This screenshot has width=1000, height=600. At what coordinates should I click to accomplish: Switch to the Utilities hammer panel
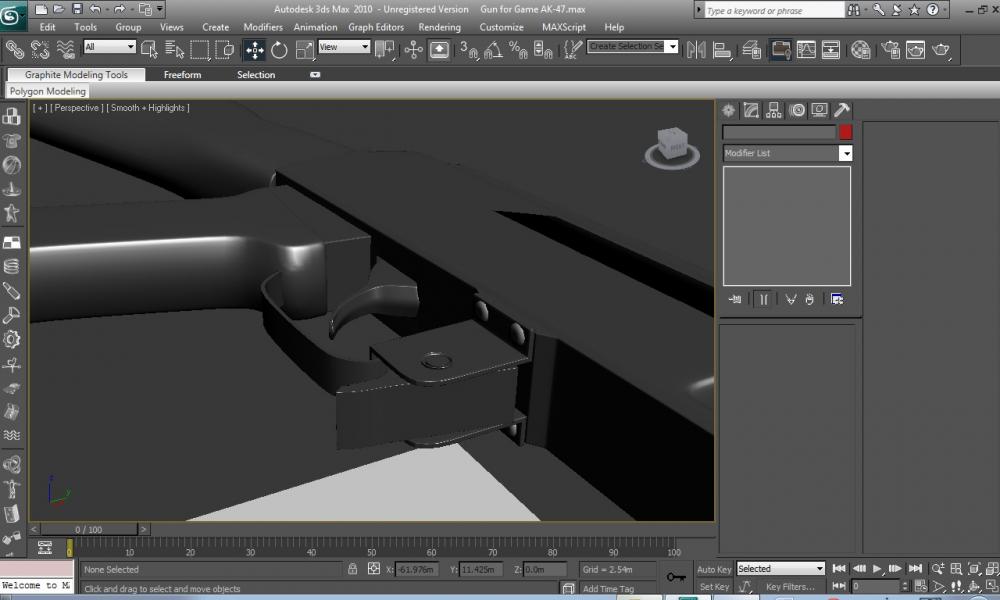pyautogui.click(x=842, y=111)
